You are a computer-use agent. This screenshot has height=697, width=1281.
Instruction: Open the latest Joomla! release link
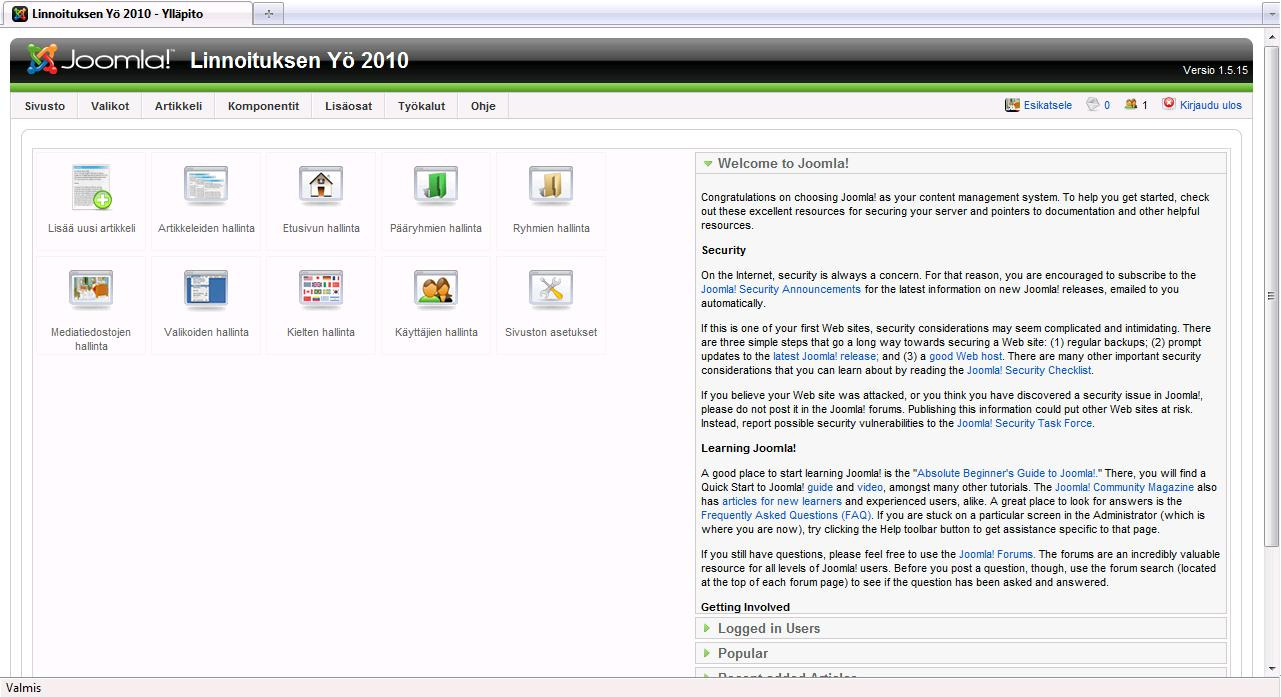825,356
